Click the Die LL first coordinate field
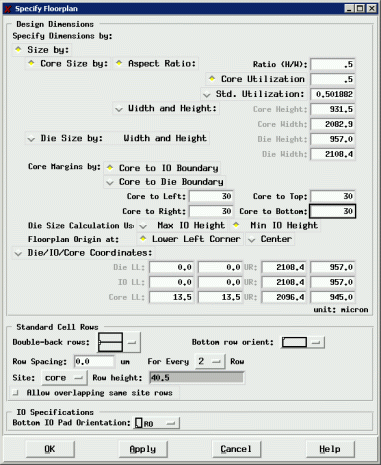The image size is (381, 465). 171,267
